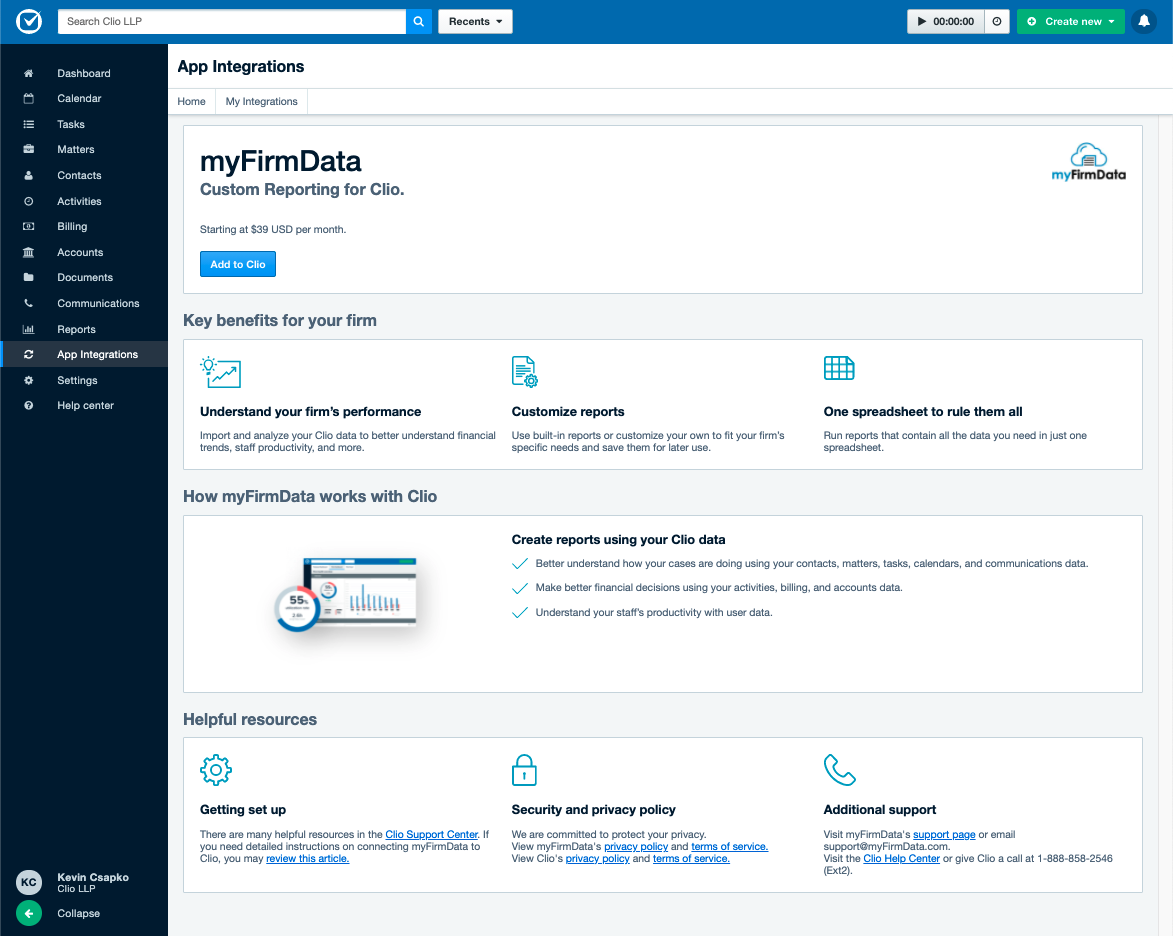Open myFirmData's privacy policy link
Image resolution: width=1173 pixels, height=936 pixels.
pos(636,846)
